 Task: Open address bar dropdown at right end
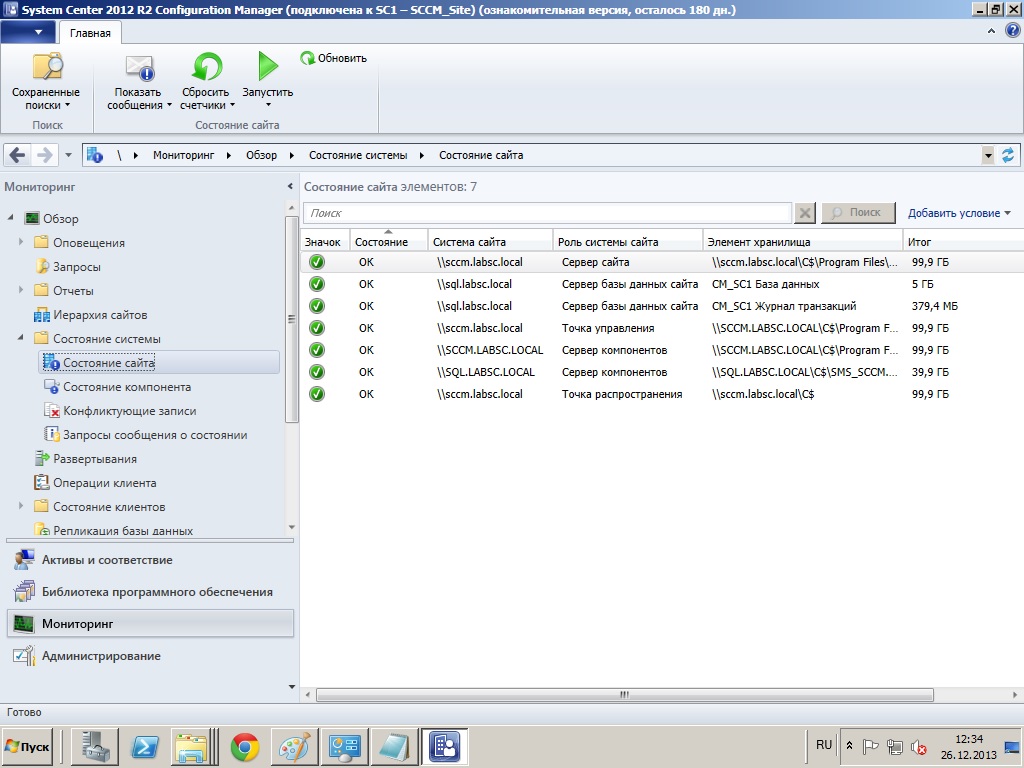pyautogui.click(x=987, y=155)
